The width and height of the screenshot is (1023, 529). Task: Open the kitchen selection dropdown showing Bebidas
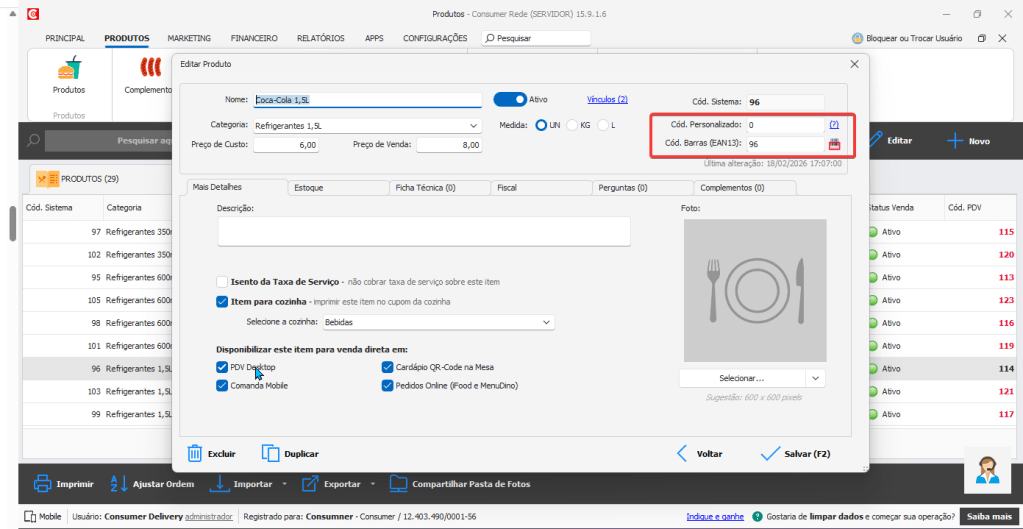(546, 322)
